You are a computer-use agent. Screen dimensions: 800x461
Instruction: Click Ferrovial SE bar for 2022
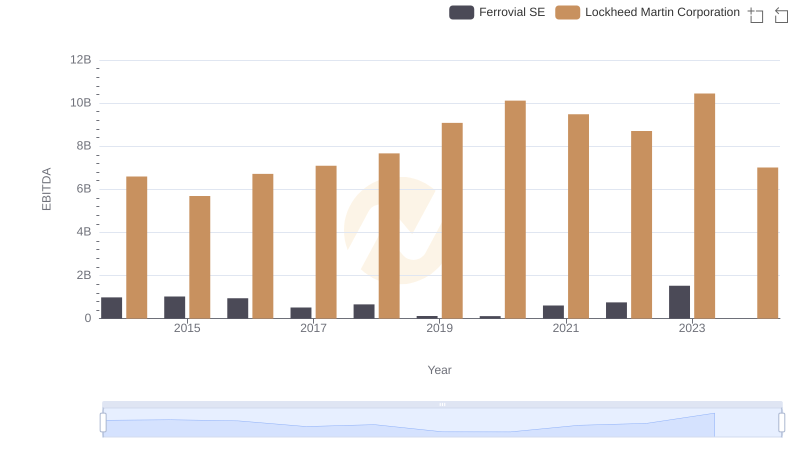616,311
